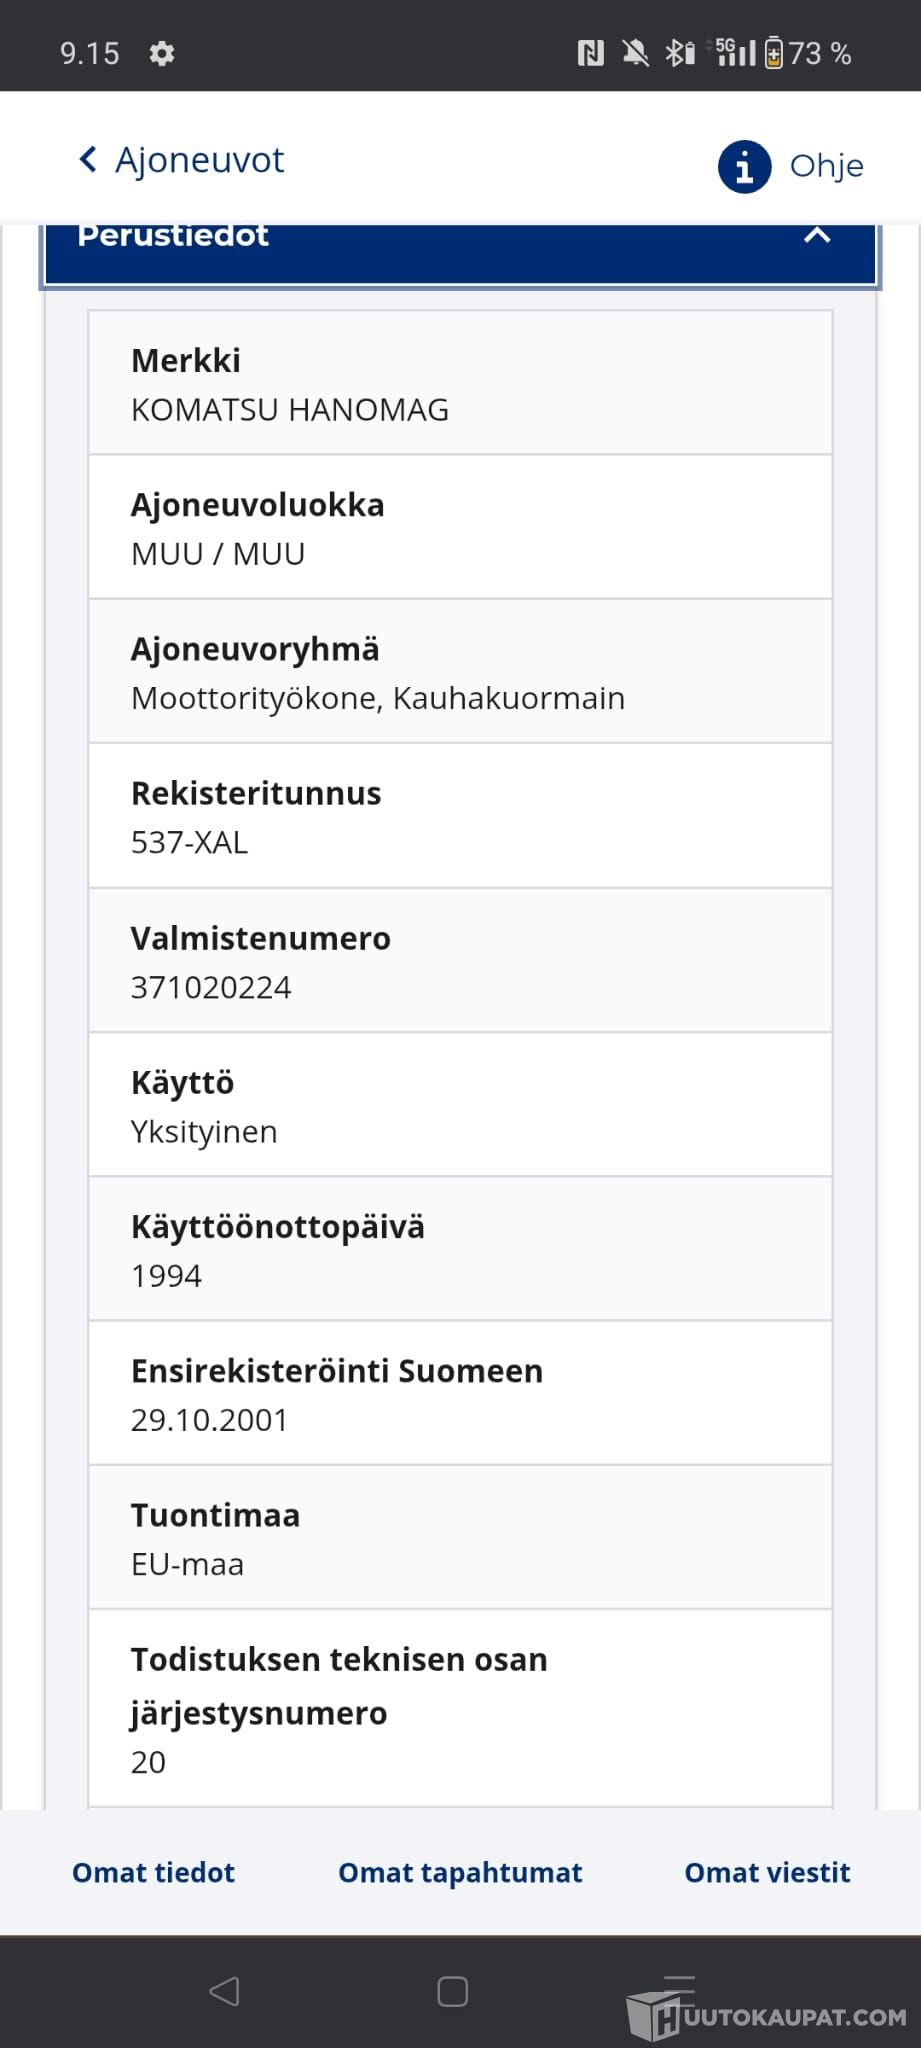The height and width of the screenshot is (2048, 921).
Task: Tap the 5G signal strength icon
Action: click(735, 52)
